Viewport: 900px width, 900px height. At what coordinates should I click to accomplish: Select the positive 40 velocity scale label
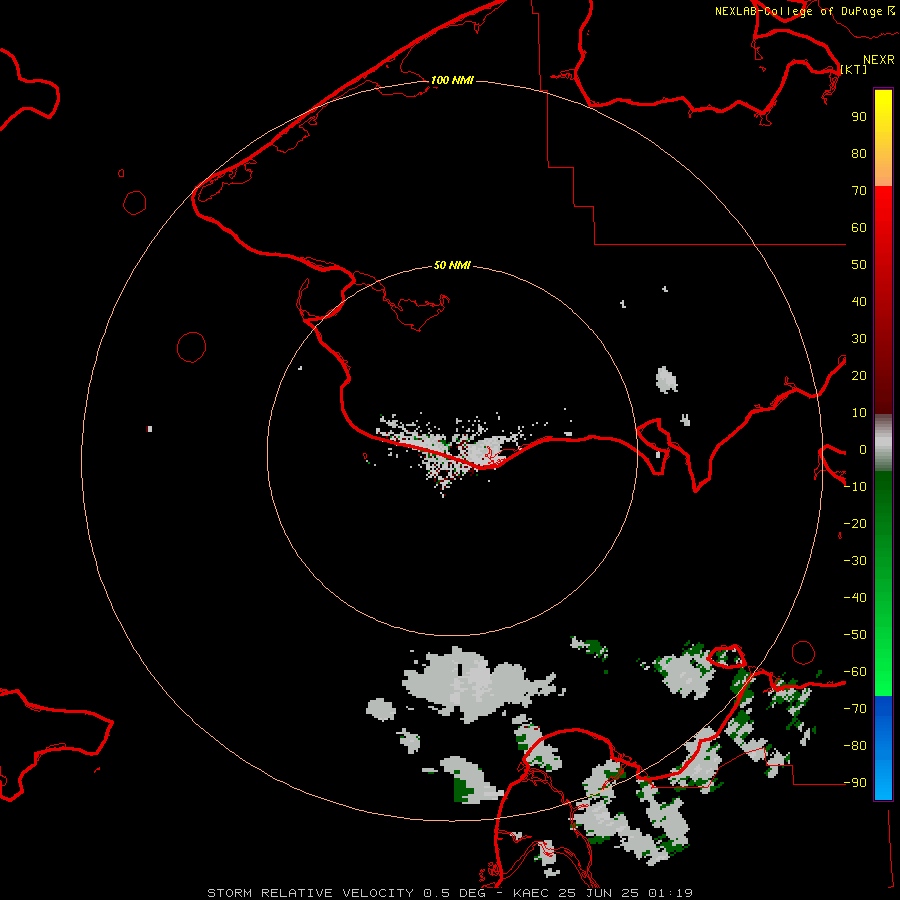pos(859,301)
